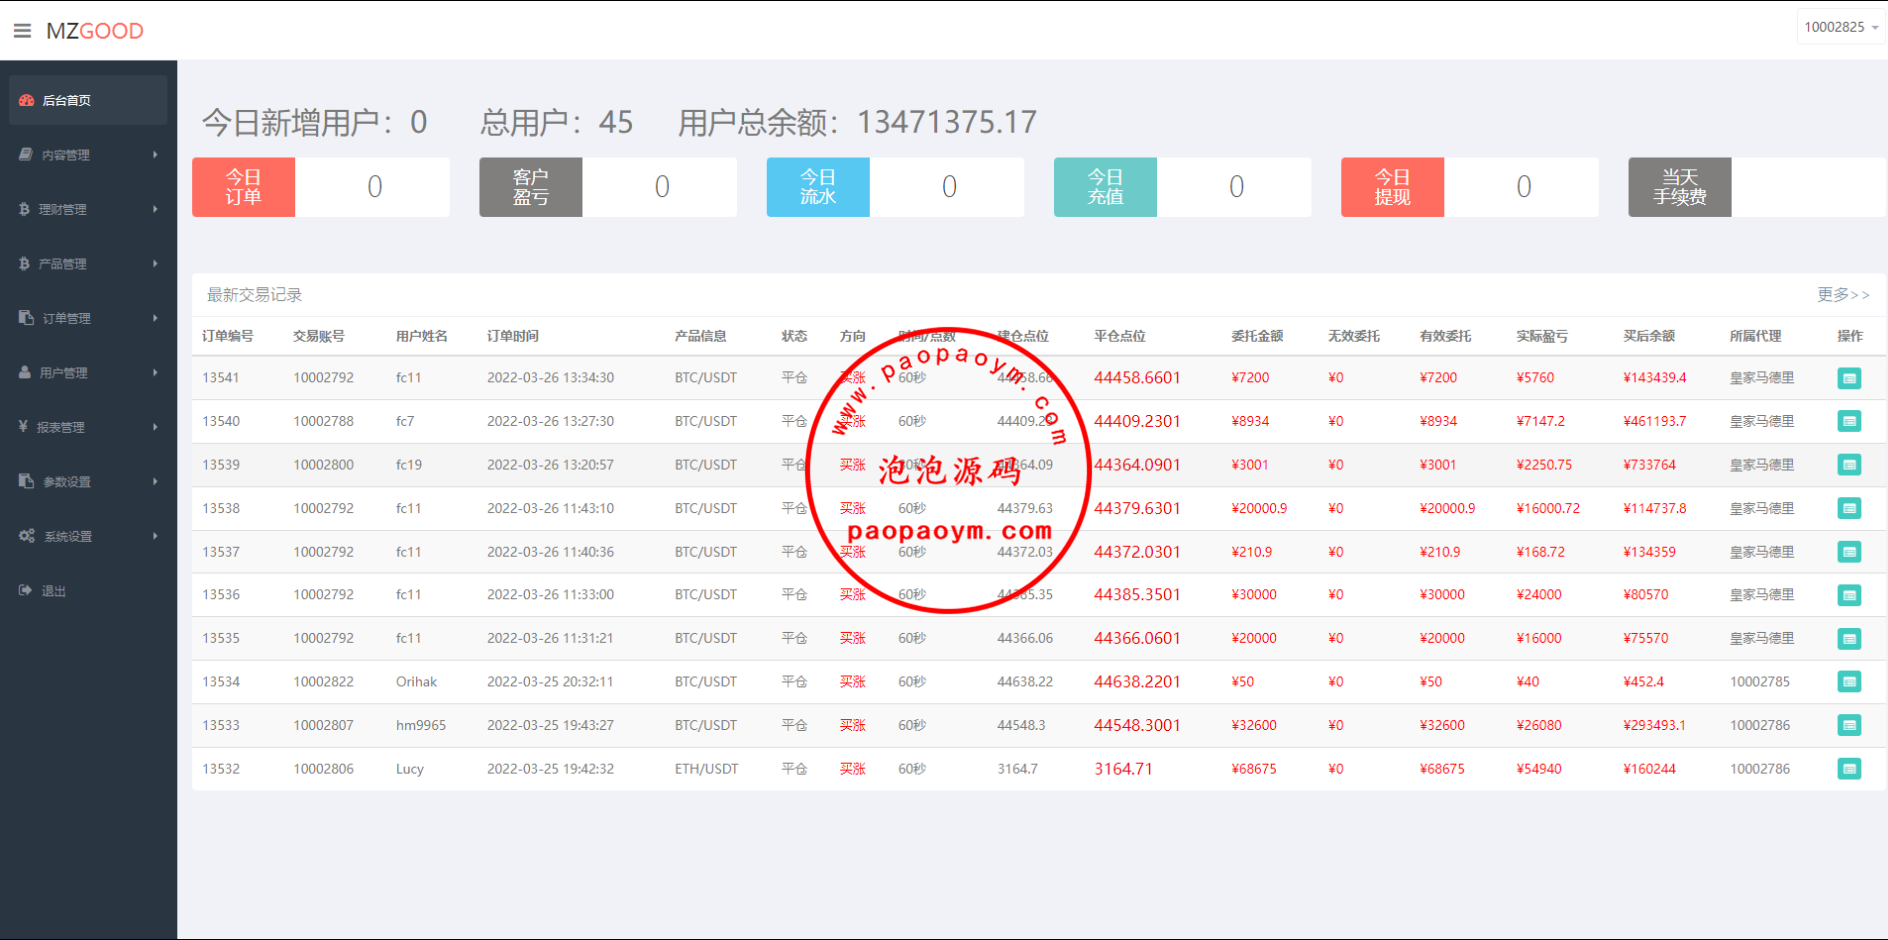1888x940 pixels.
Task: Select the 报表管理 menu item
Action: coord(61,427)
